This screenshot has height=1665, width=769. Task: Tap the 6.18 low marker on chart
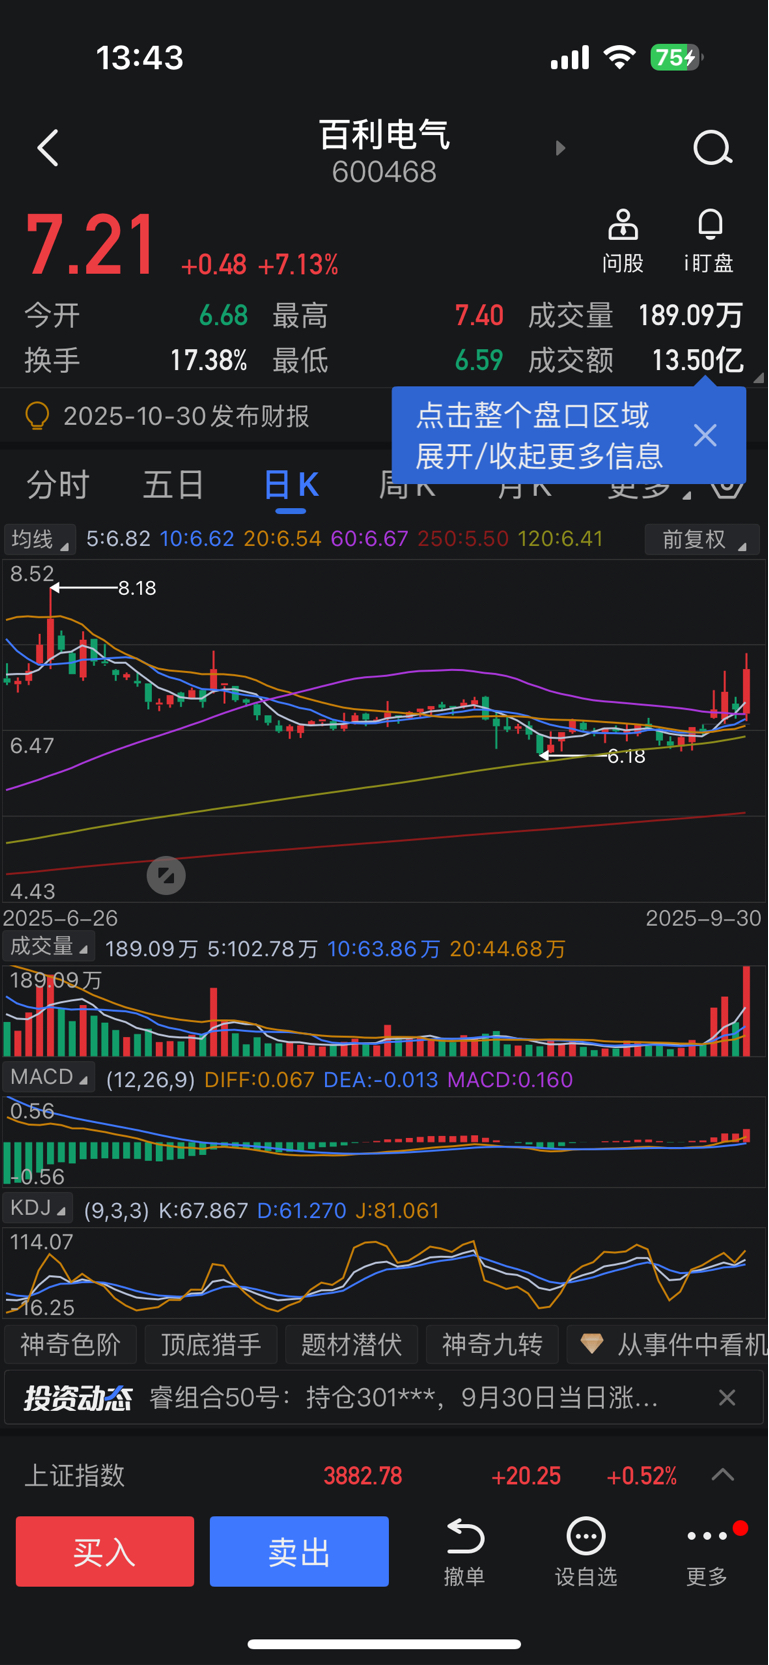[x=626, y=756]
